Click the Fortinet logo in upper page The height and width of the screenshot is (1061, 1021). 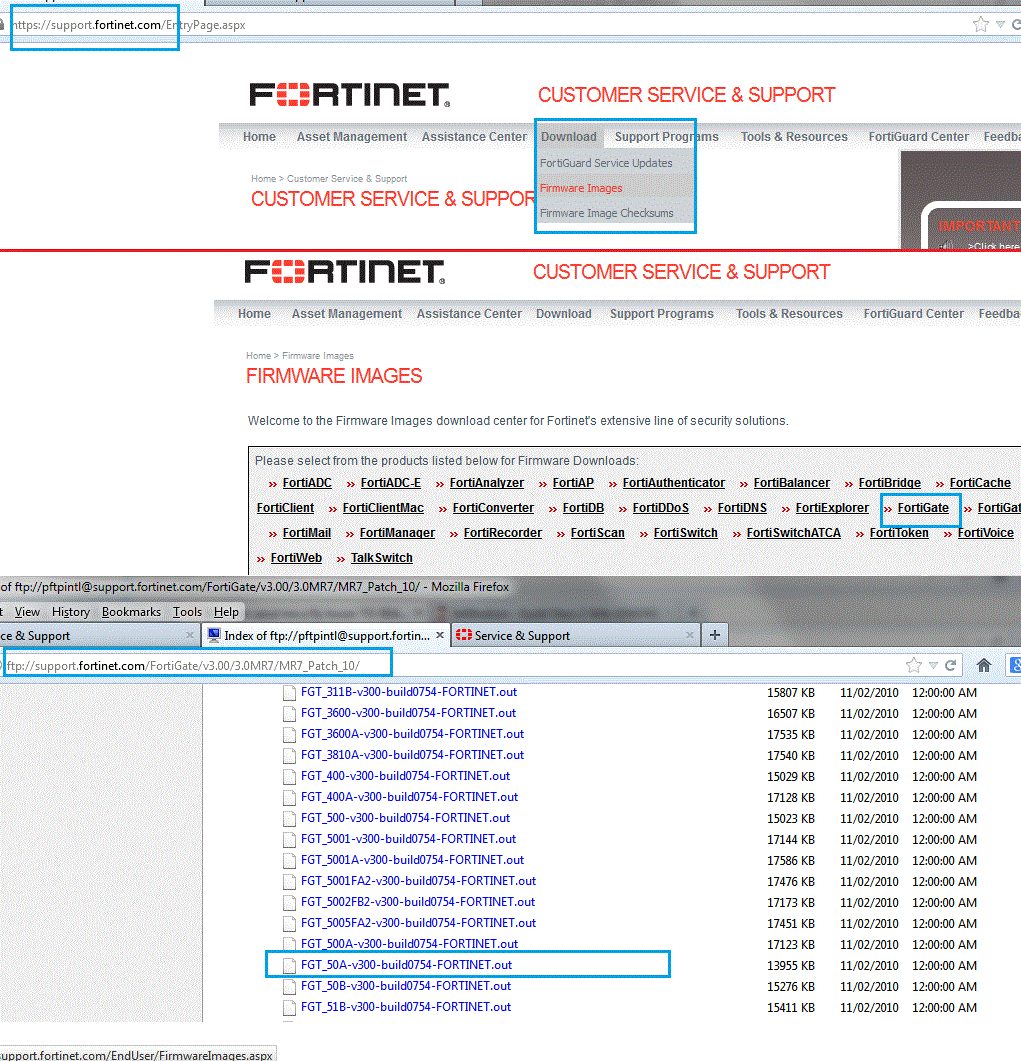pos(350,95)
